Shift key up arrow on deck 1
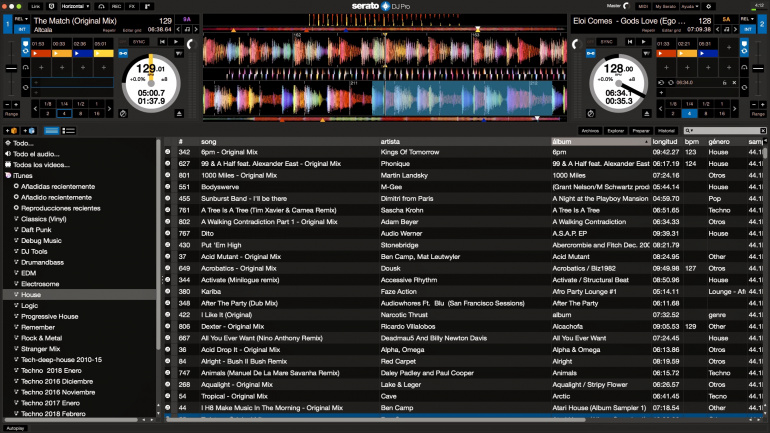 coord(196,29)
